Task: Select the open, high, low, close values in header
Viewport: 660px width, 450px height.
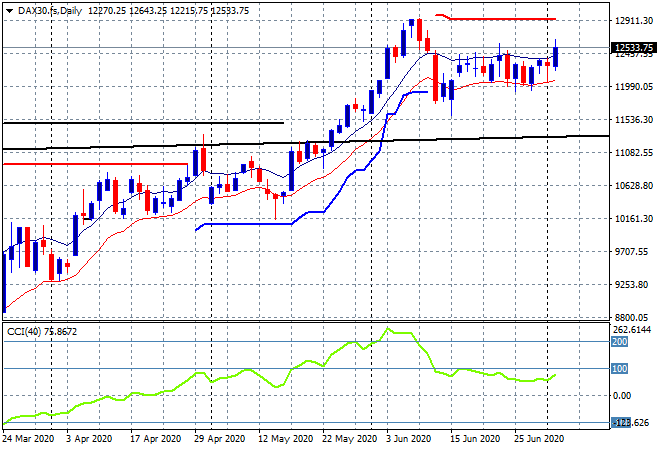Action: [x=168, y=11]
